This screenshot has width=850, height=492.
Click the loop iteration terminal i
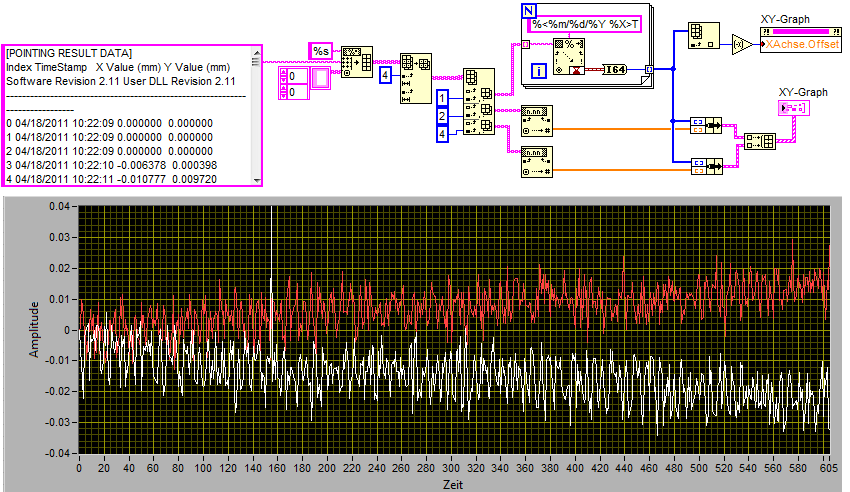tap(538, 70)
